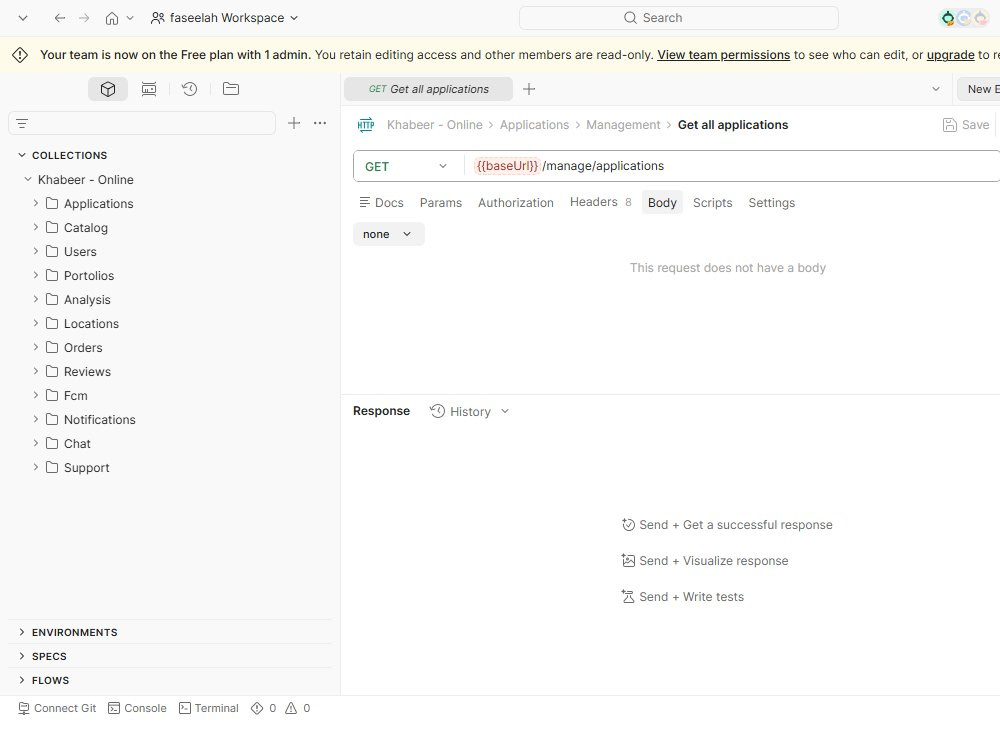Click the sync status avatar icon
This screenshot has width=1000, height=750.
point(948,18)
